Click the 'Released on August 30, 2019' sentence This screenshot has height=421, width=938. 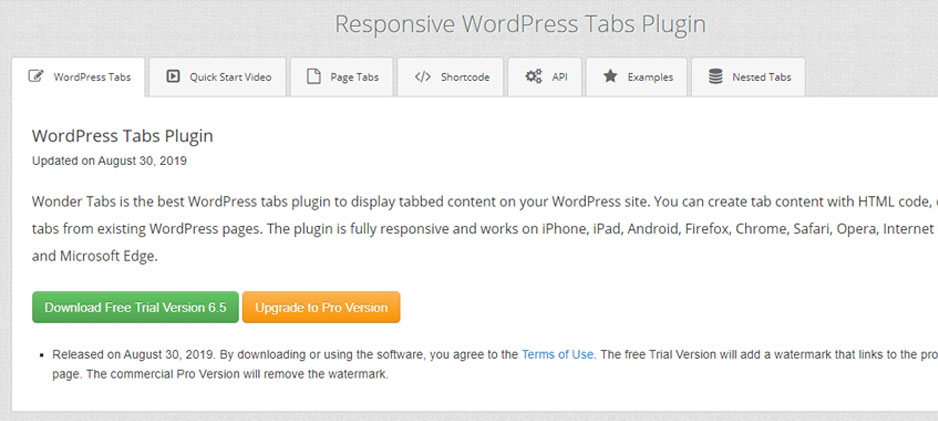click(x=133, y=355)
